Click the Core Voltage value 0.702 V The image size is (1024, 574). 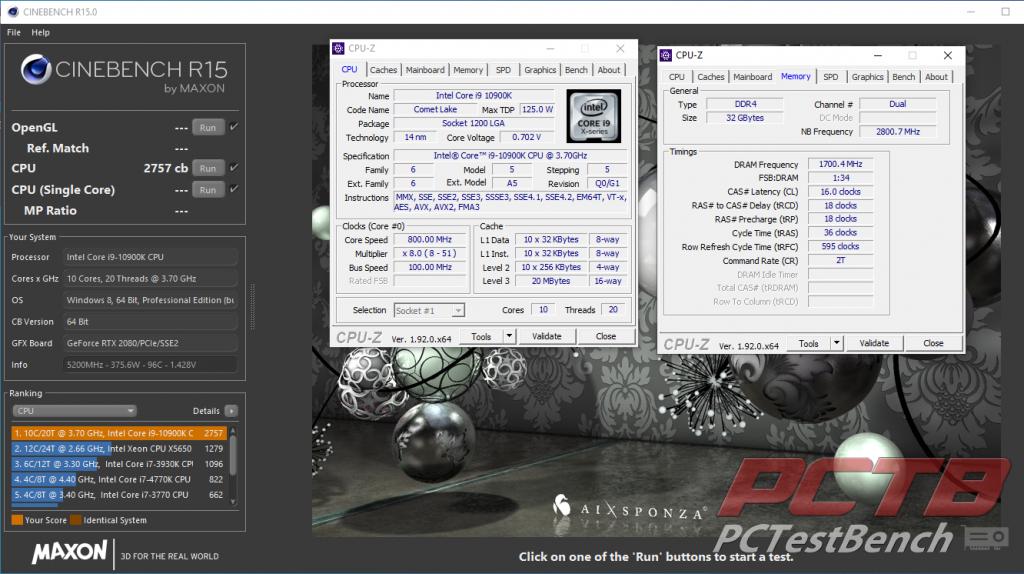tap(526, 137)
